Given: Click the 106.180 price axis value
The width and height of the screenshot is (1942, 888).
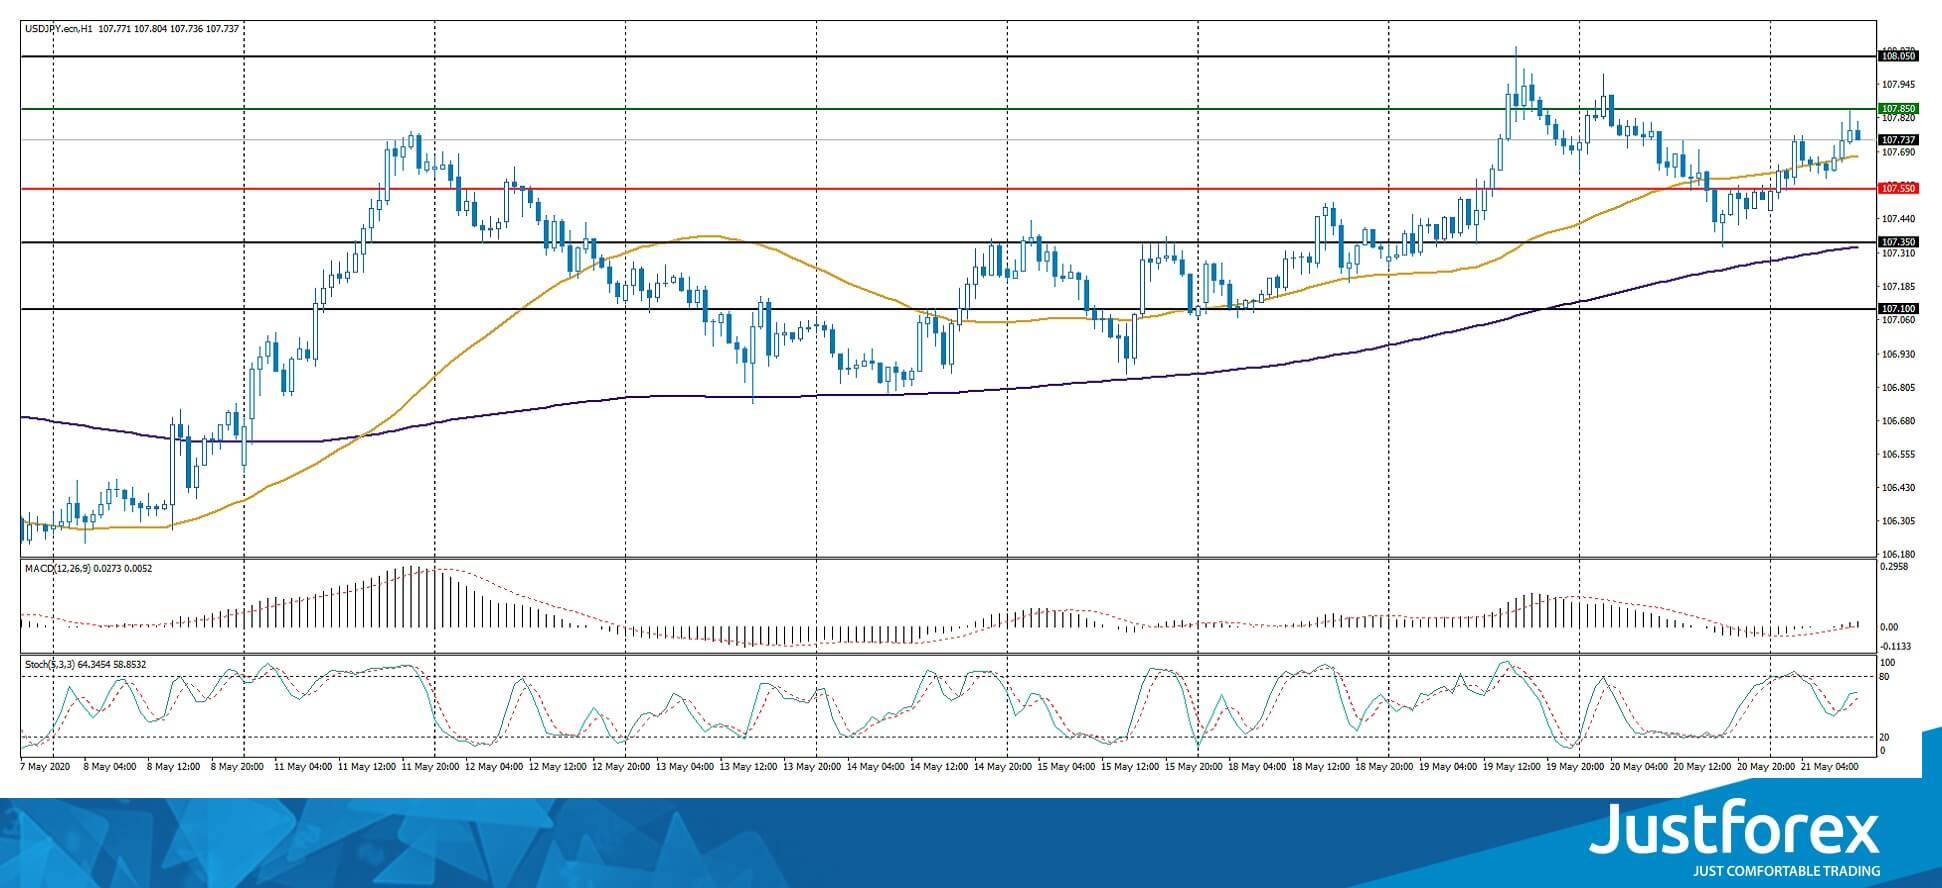Looking at the screenshot, I should point(1898,554).
